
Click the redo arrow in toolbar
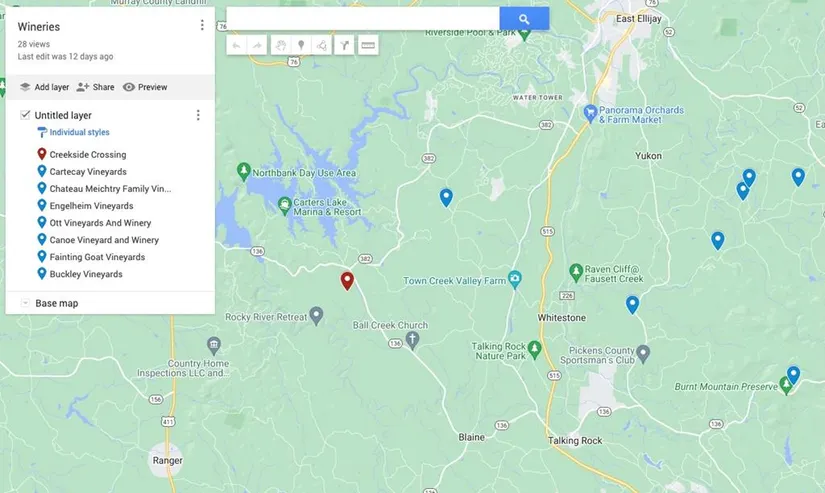[257, 45]
